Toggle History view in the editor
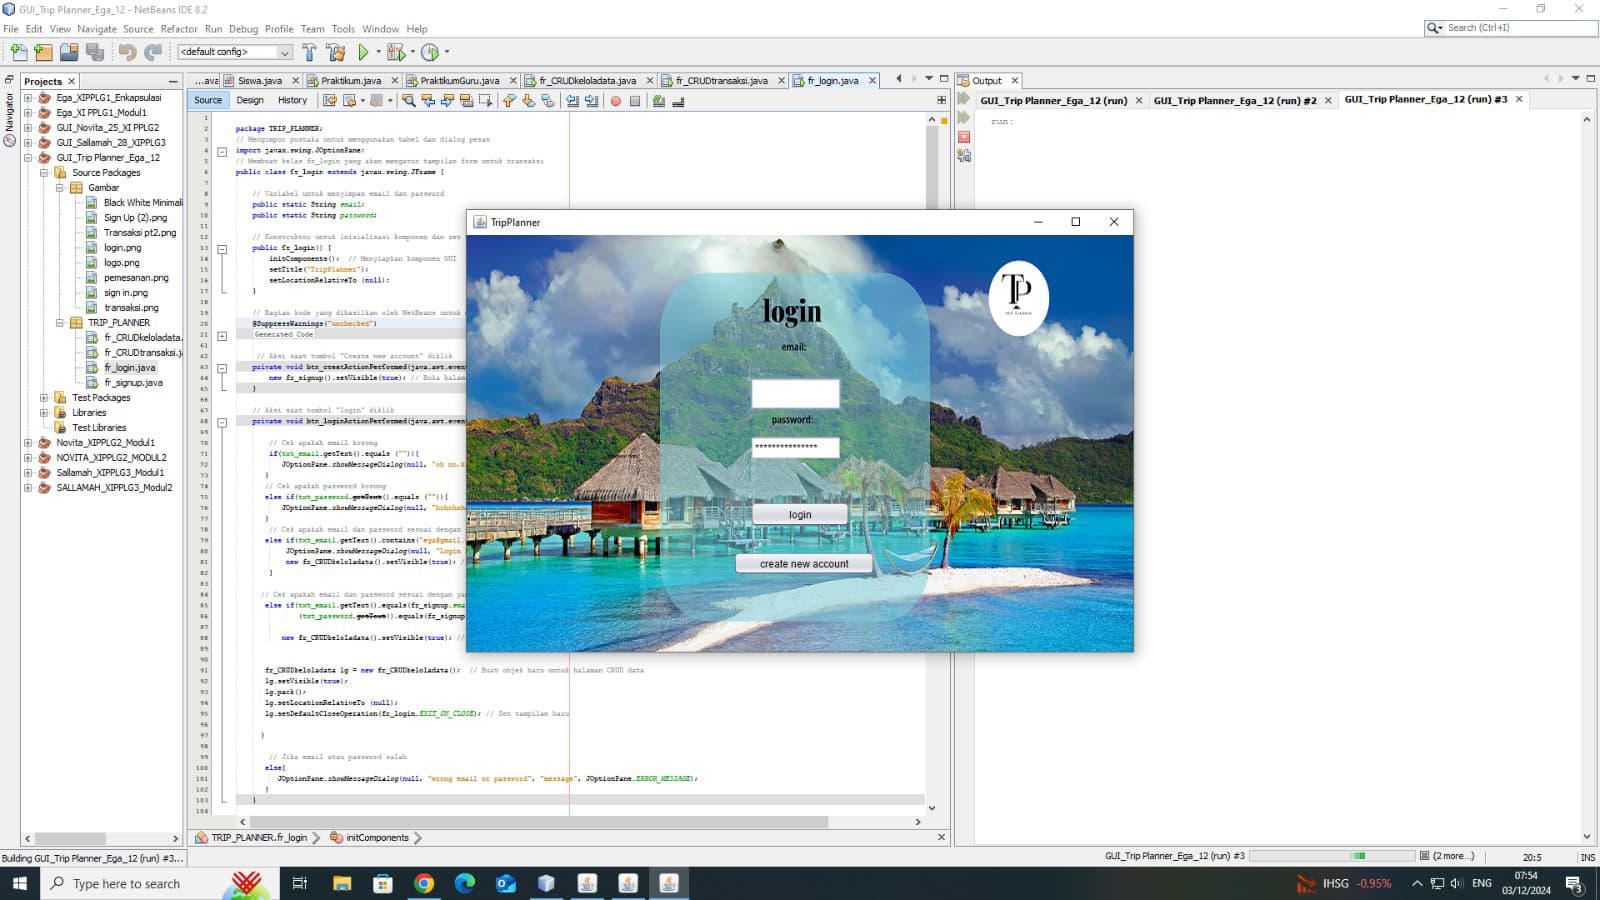 [x=292, y=100]
